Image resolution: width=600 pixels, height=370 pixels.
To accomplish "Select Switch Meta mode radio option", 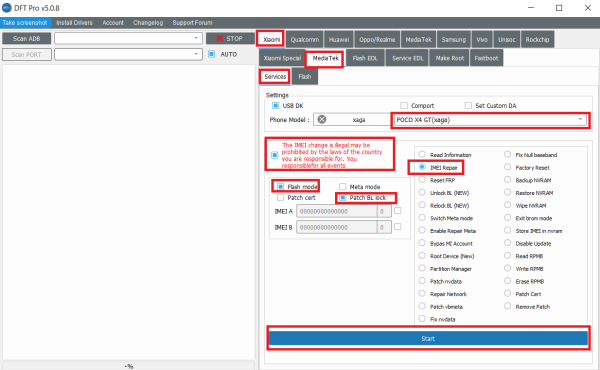I will pos(422,217).
